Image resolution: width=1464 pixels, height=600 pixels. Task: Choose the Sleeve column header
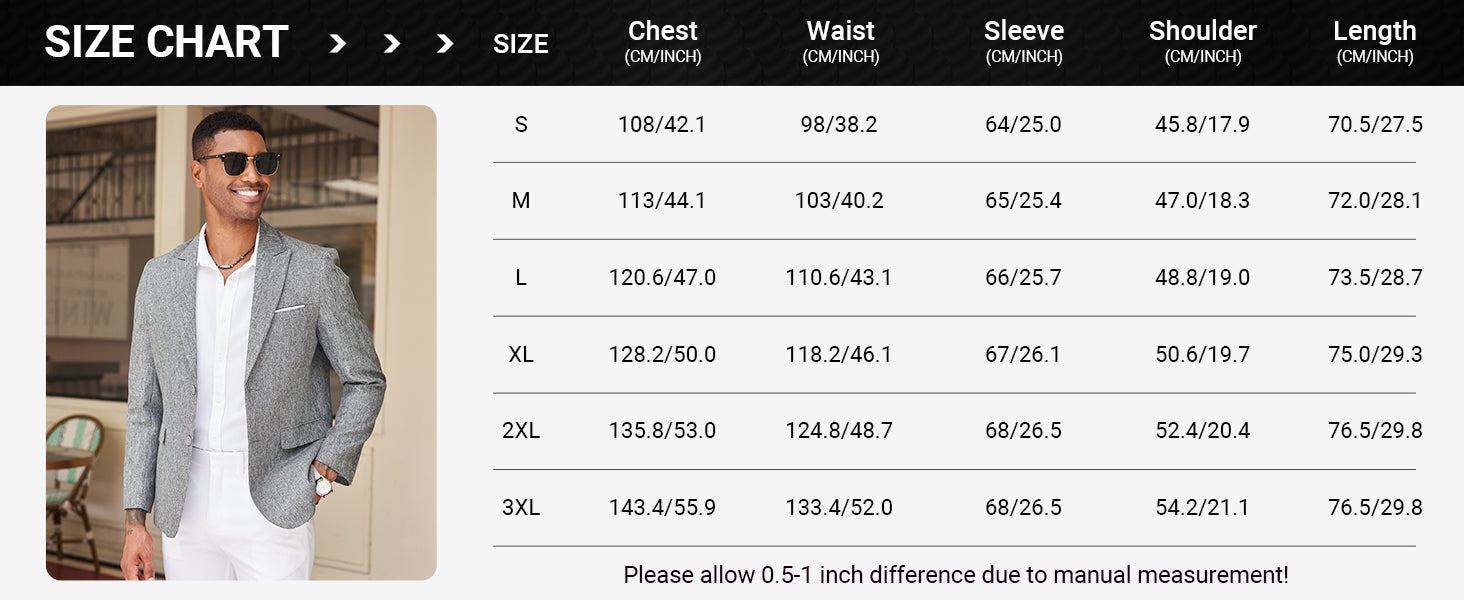click(1023, 42)
